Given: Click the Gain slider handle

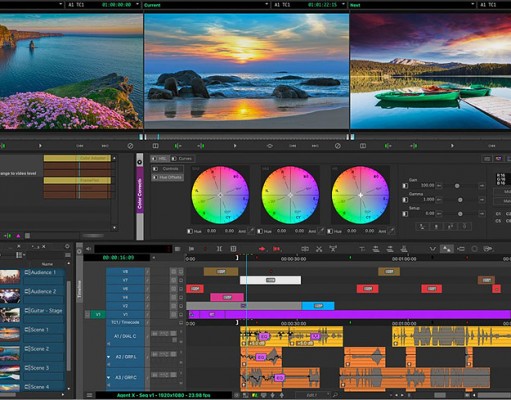Looking at the screenshot, I should pos(457,186).
